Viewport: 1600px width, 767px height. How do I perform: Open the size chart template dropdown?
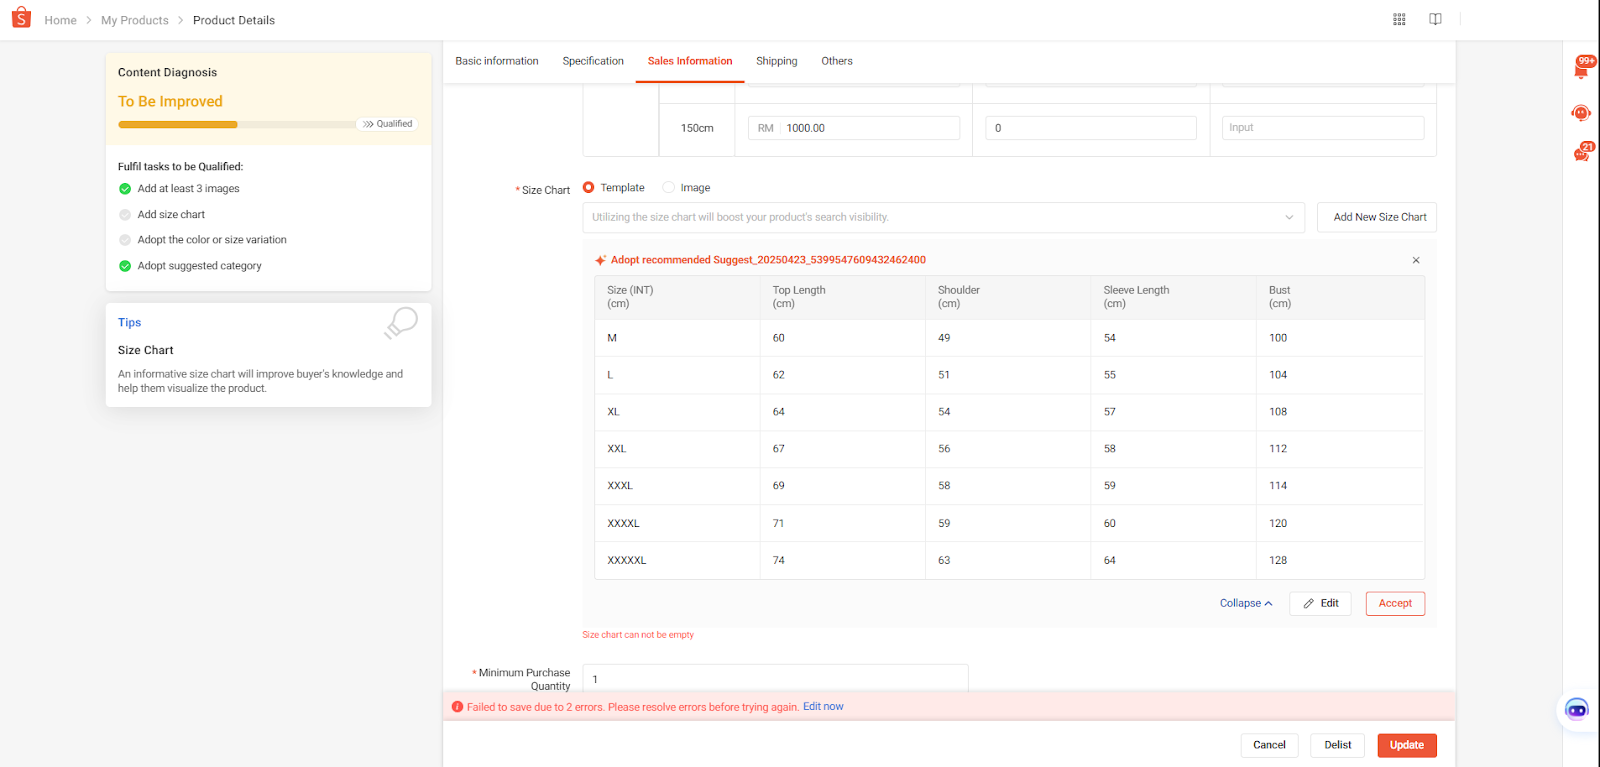click(943, 217)
